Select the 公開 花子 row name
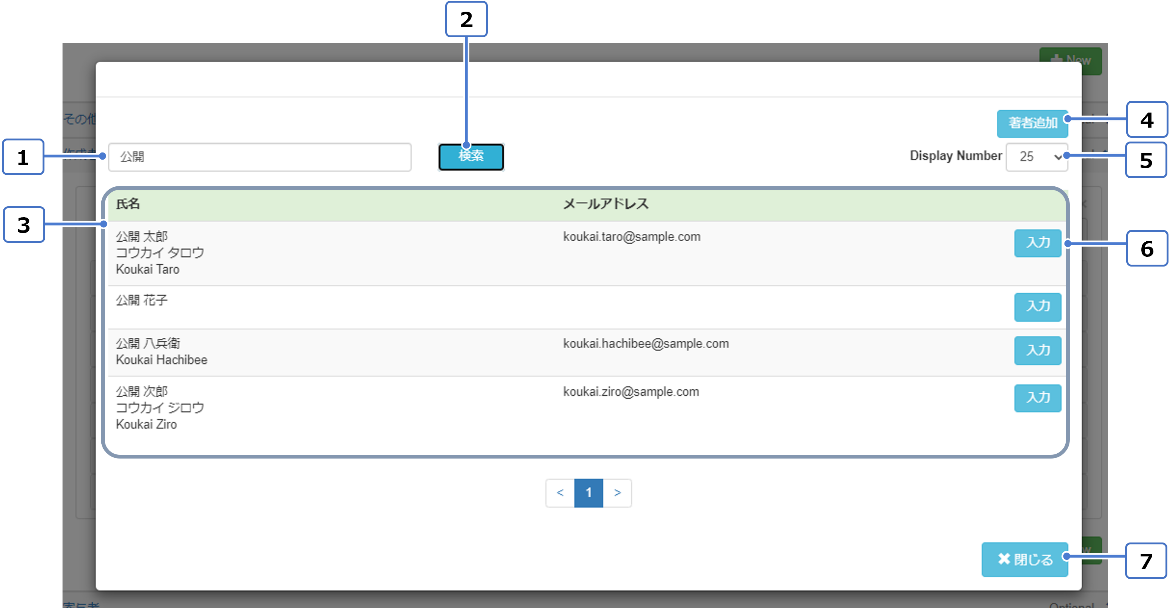 (142, 300)
